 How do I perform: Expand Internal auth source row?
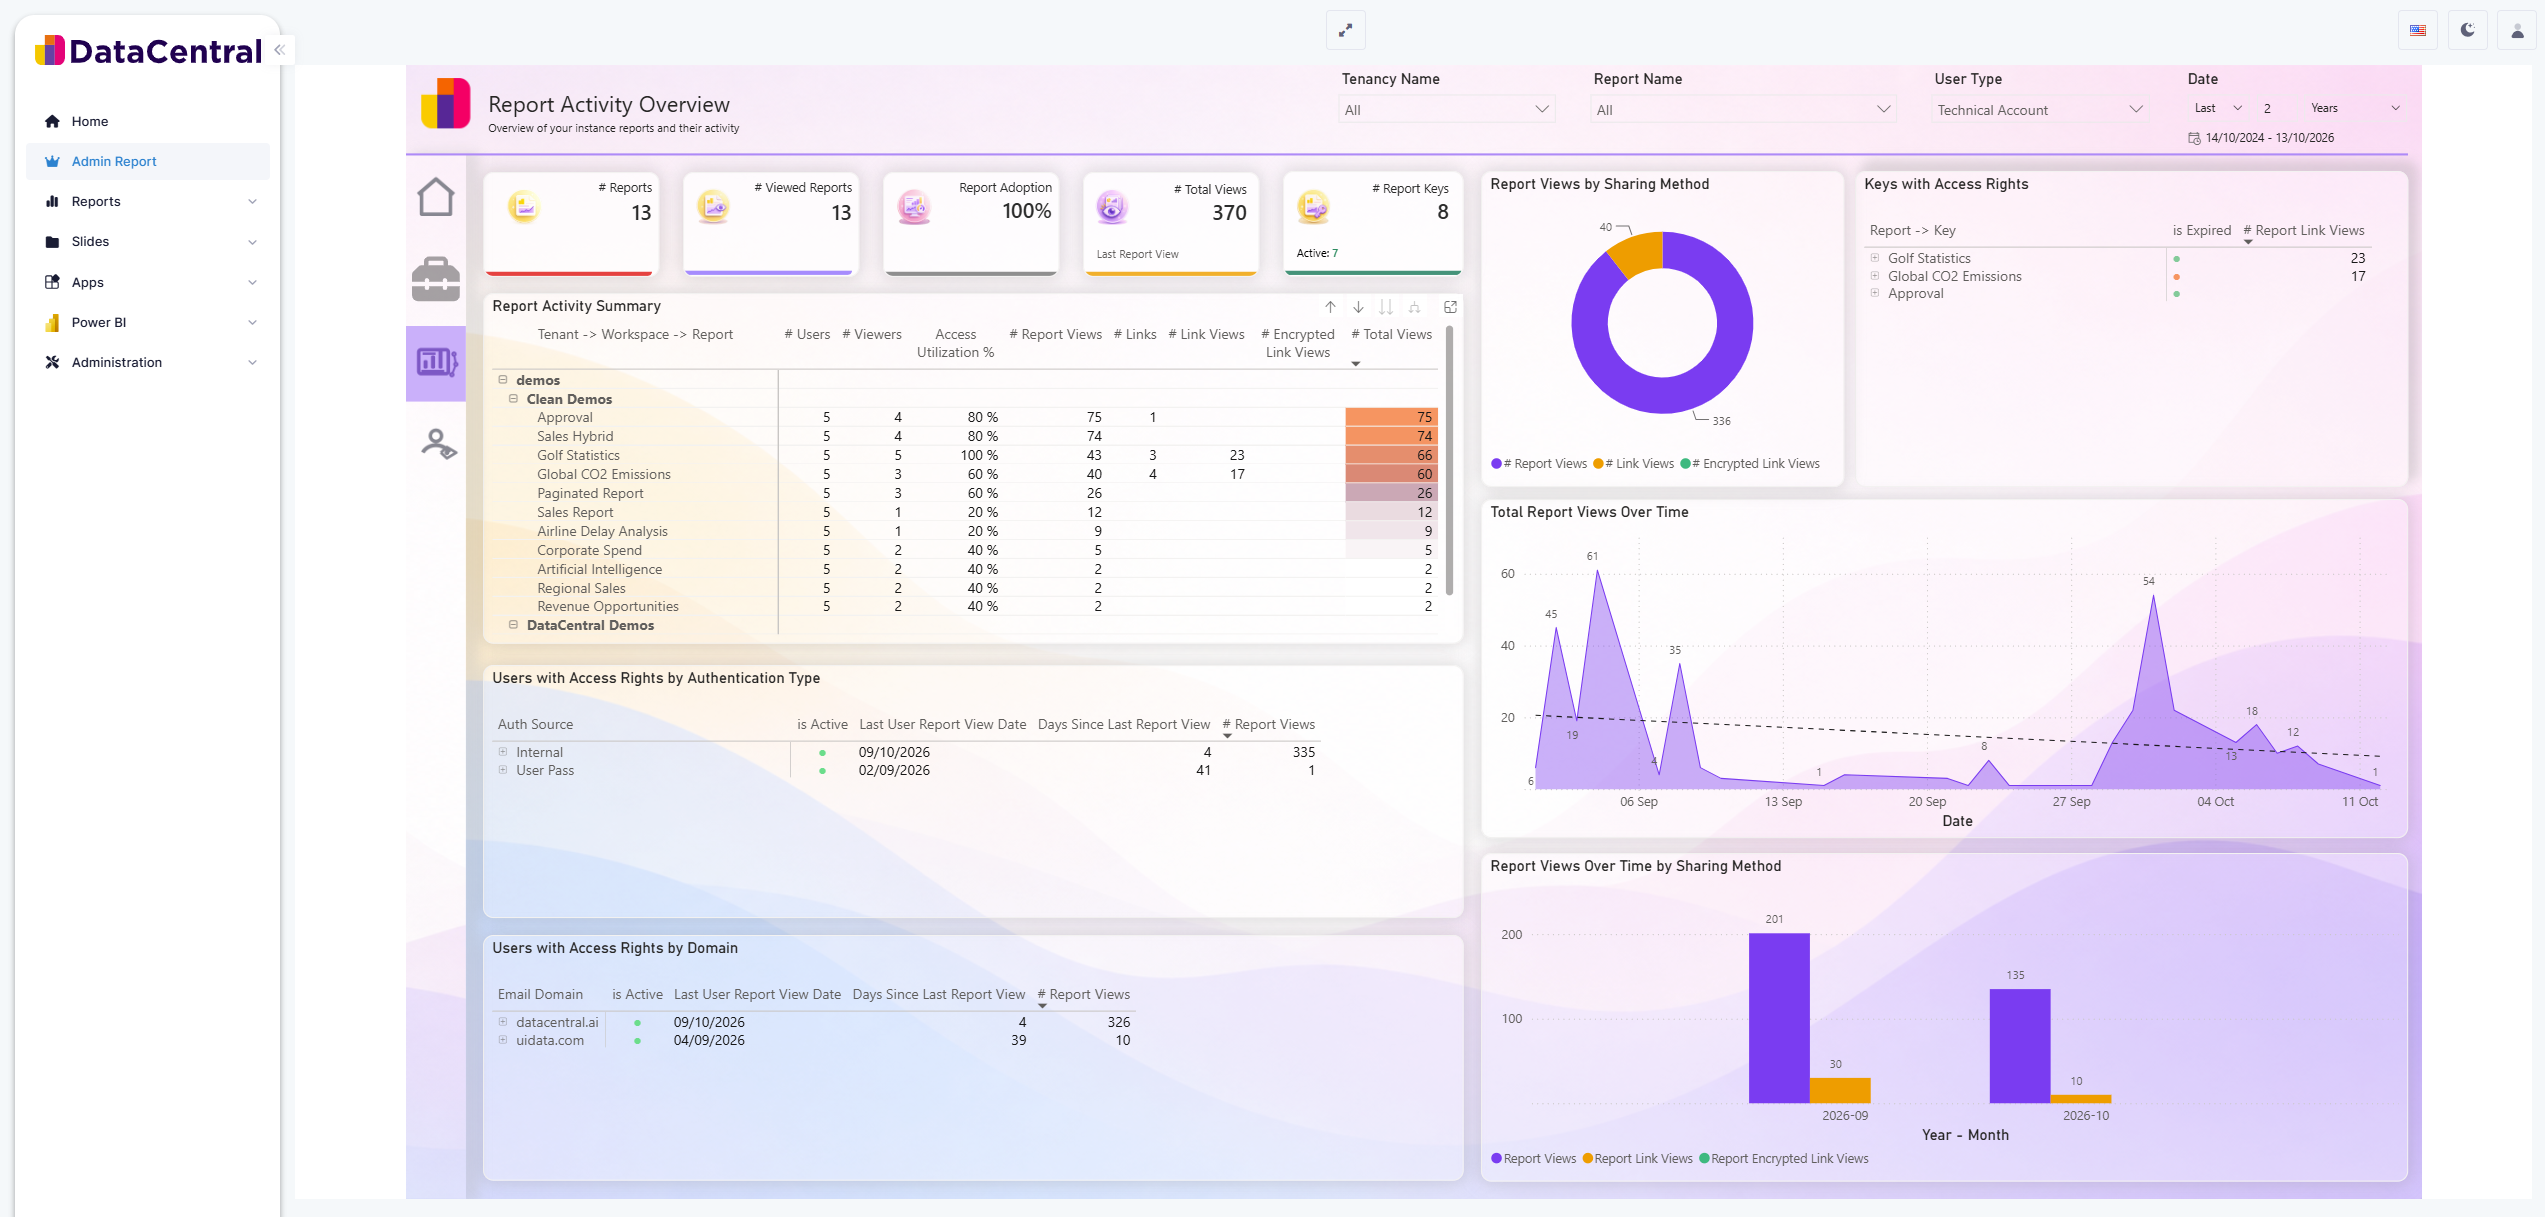point(503,752)
